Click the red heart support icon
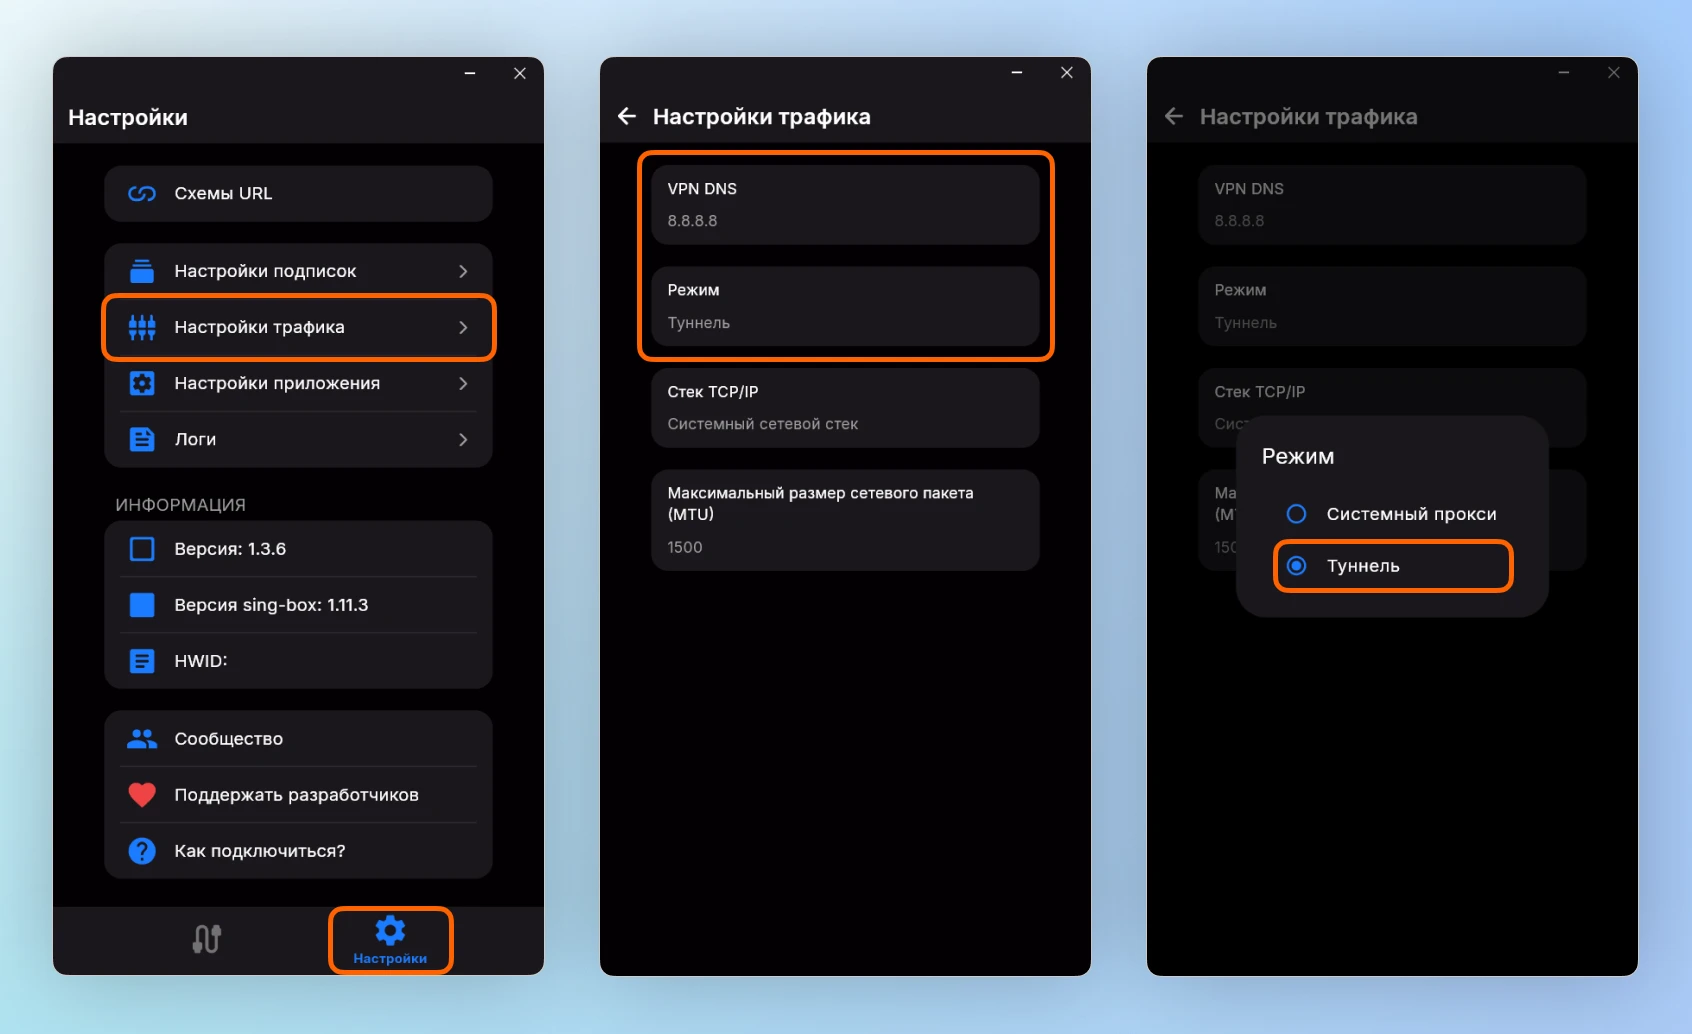The width and height of the screenshot is (1692, 1034). pos(142,795)
